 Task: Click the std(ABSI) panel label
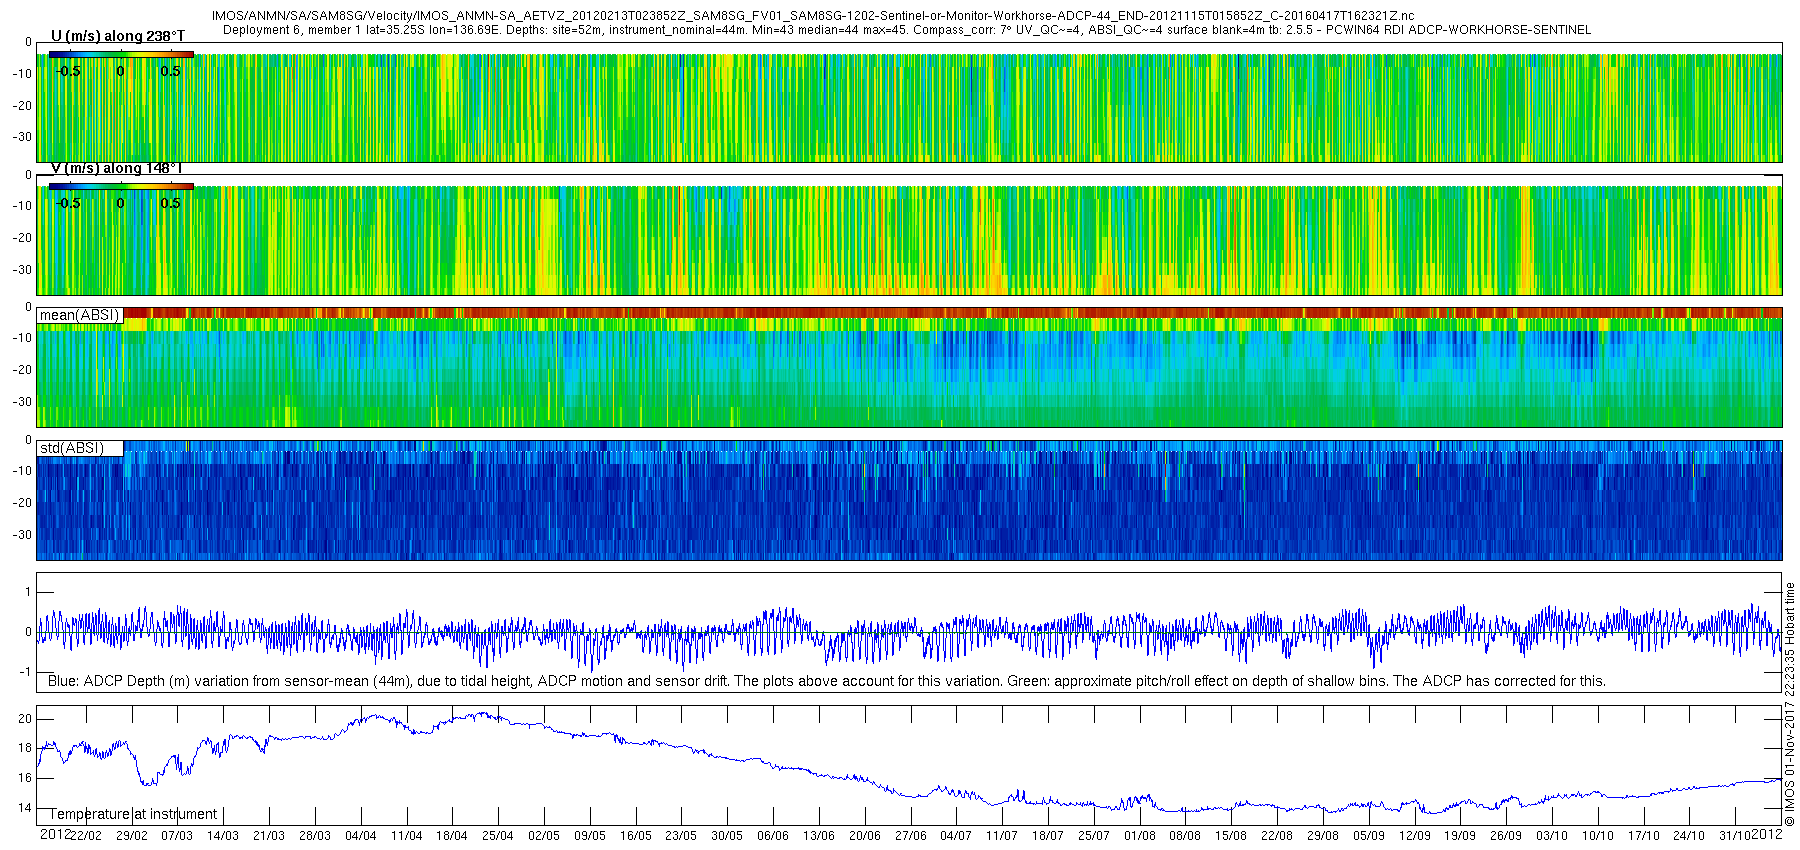tap(72, 448)
